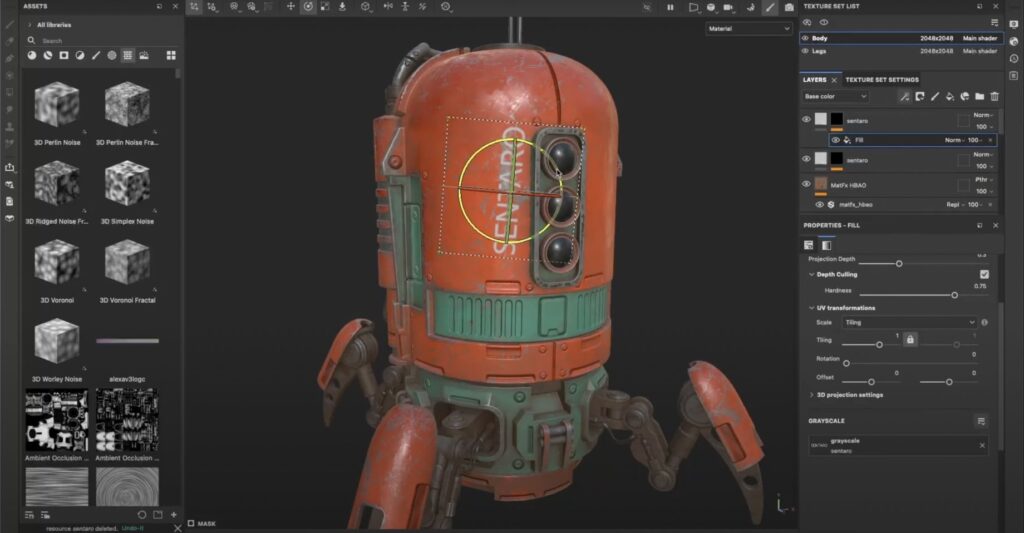The width and height of the screenshot is (1024, 533).
Task: Open the second Properties Fill tab icon
Action: coord(827,245)
